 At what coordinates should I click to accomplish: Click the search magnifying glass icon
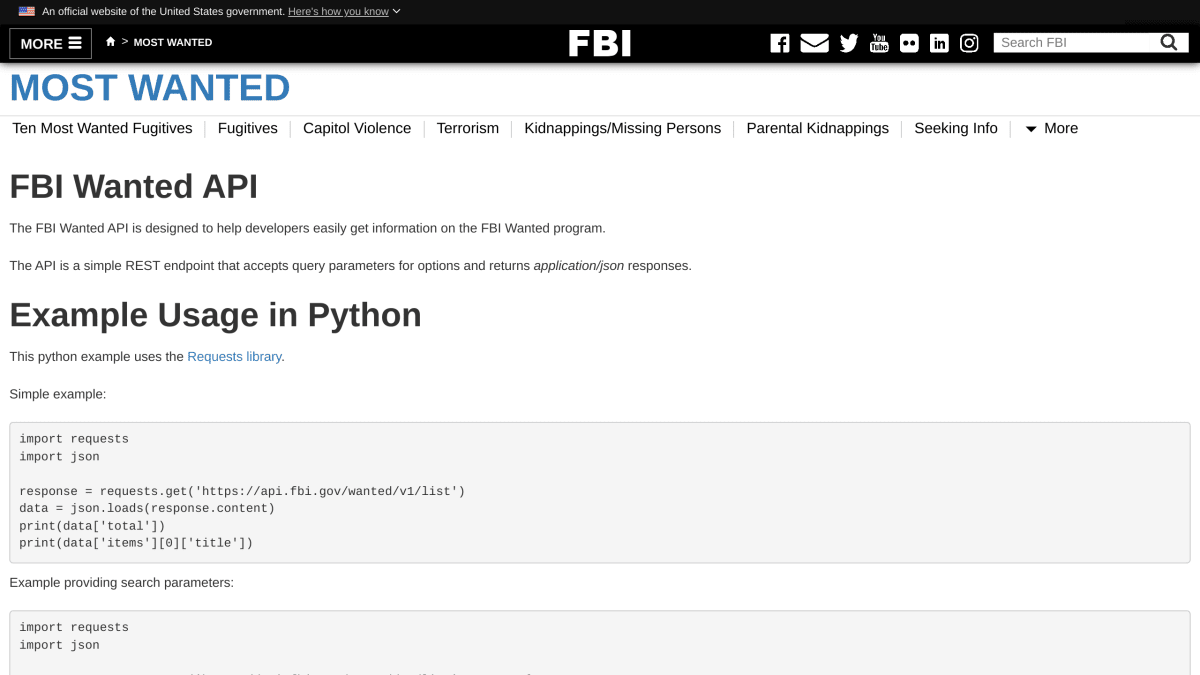pyautogui.click(x=1169, y=42)
